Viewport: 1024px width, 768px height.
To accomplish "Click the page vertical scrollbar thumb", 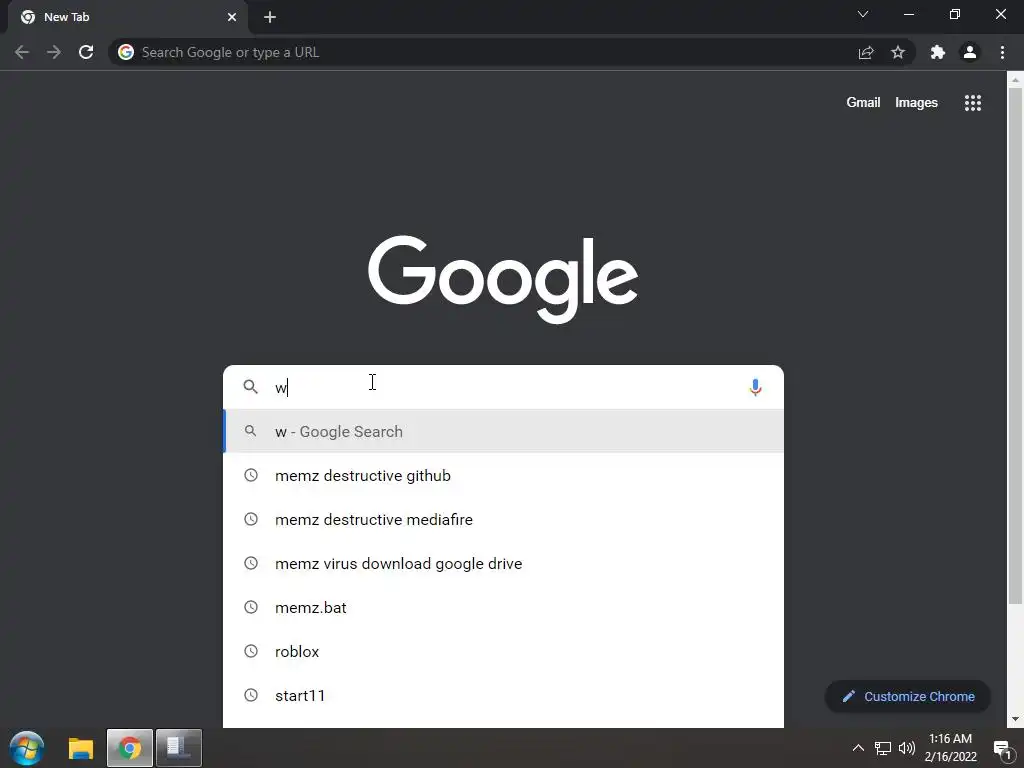I will [1015, 346].
